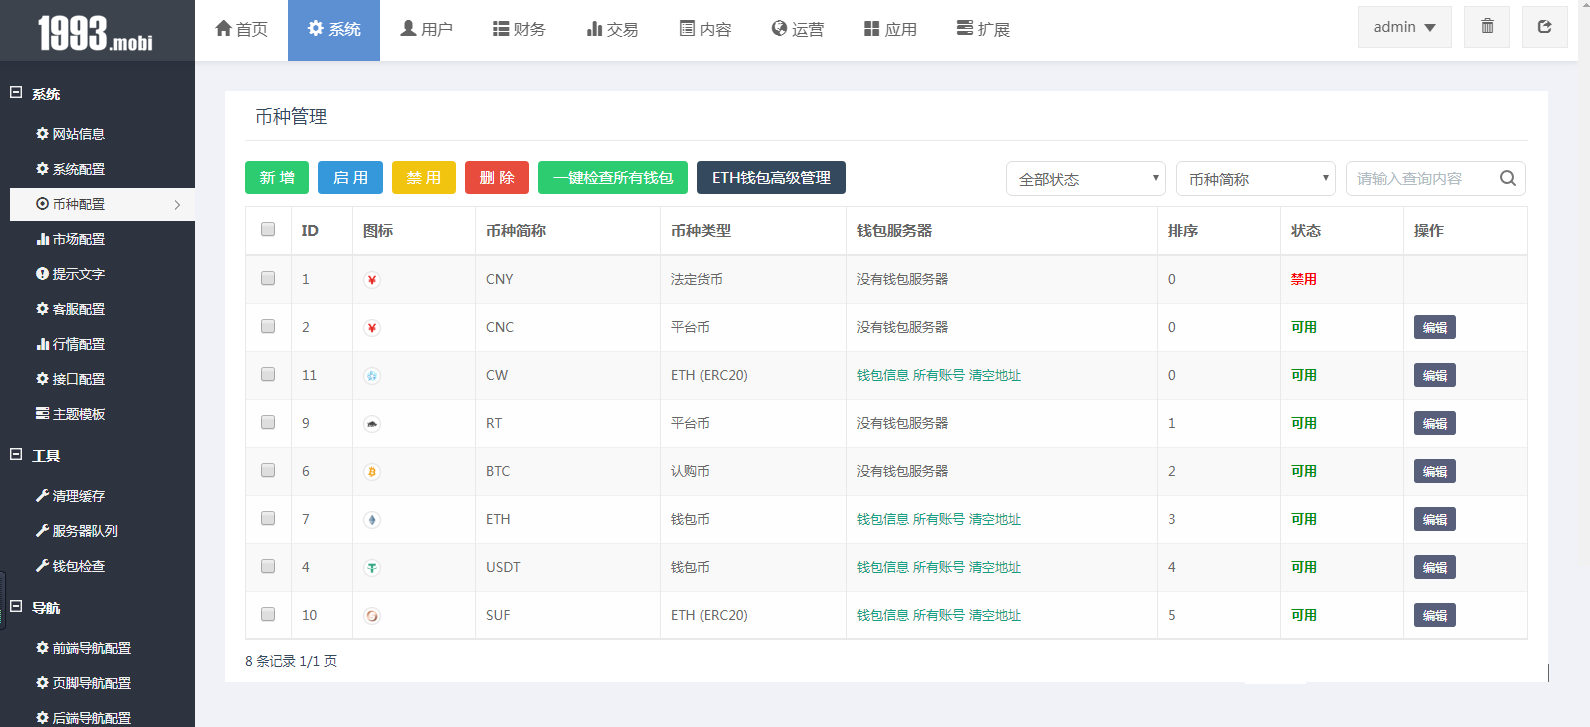
Task: Click the search magnifier icon
Action: (1508, 179)
